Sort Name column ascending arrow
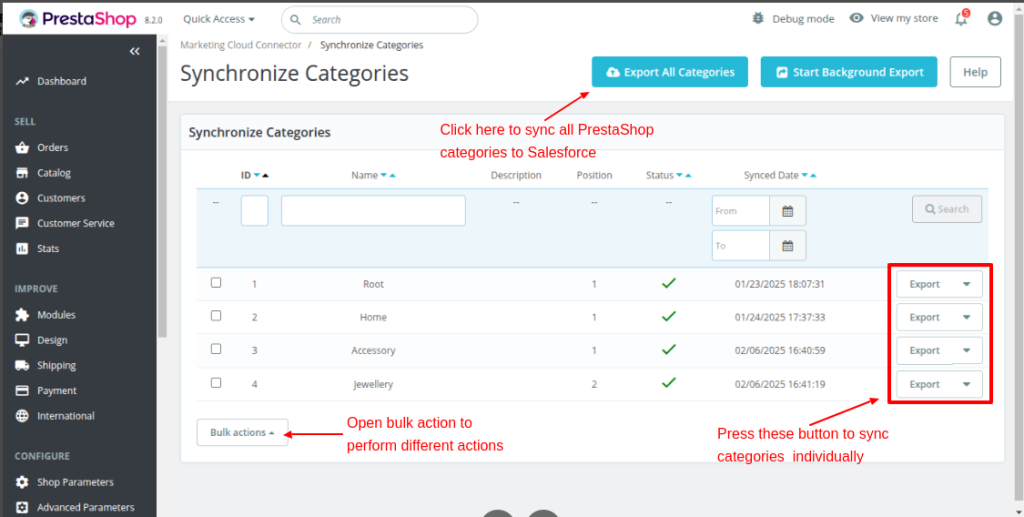1024x517 pixels. click(392, 175)
